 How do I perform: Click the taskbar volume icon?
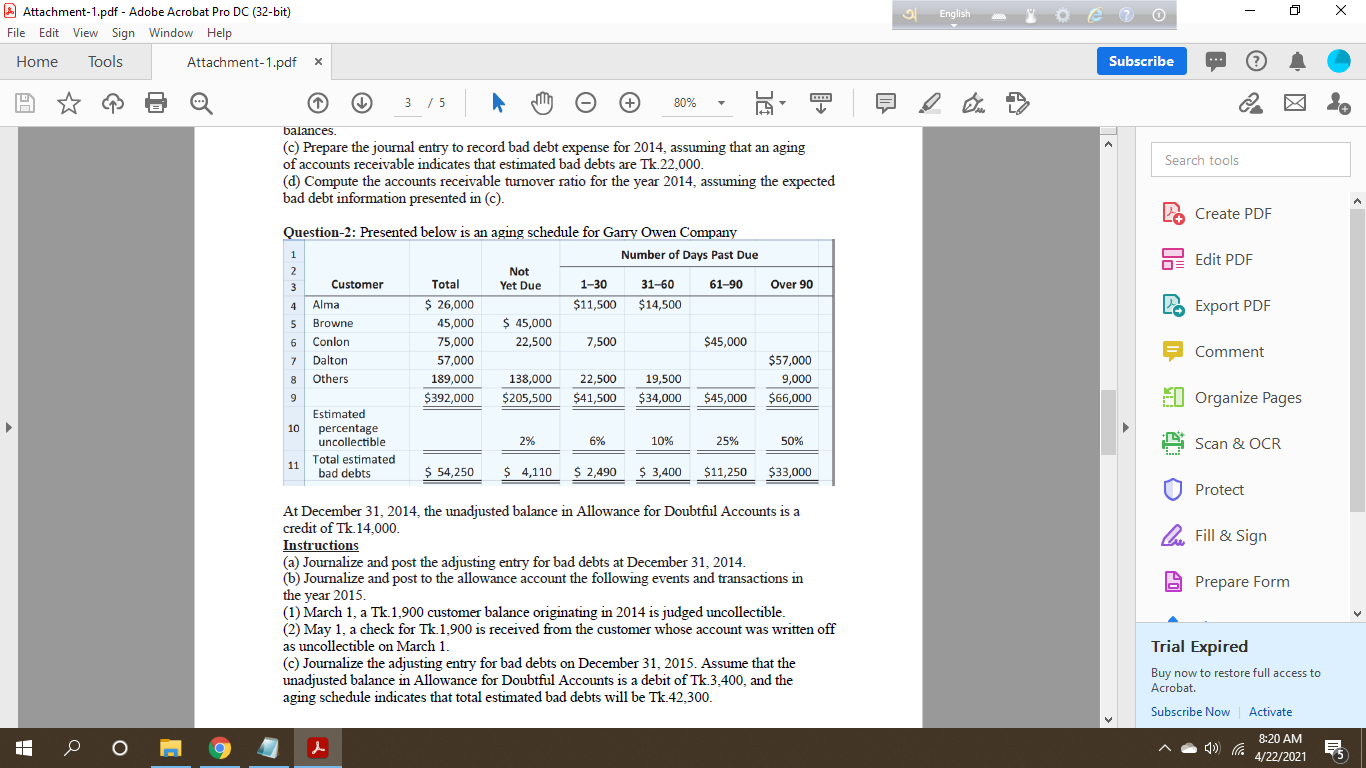coord(1210,749)
